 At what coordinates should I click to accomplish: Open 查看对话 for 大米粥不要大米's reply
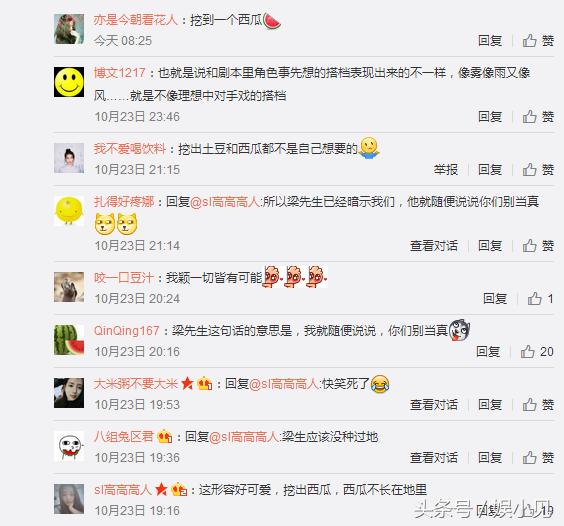coord(434,405)
